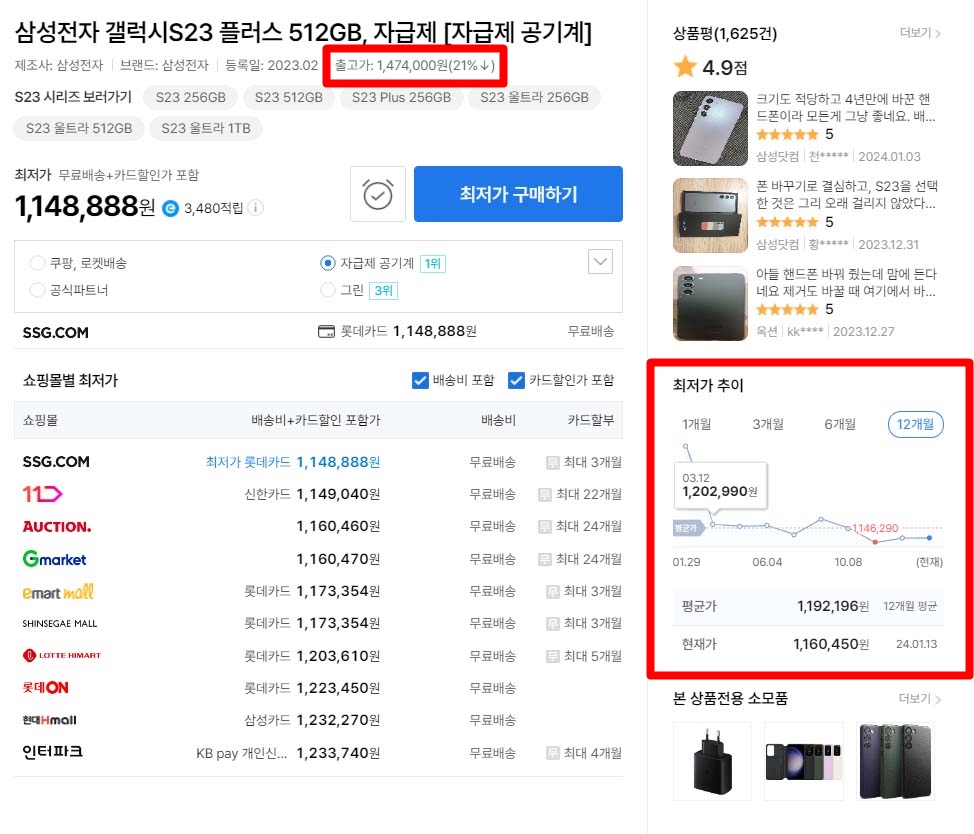Click the info icon beside 3,480 points
The height and width of the screenshot is (834, 974).
255,207
